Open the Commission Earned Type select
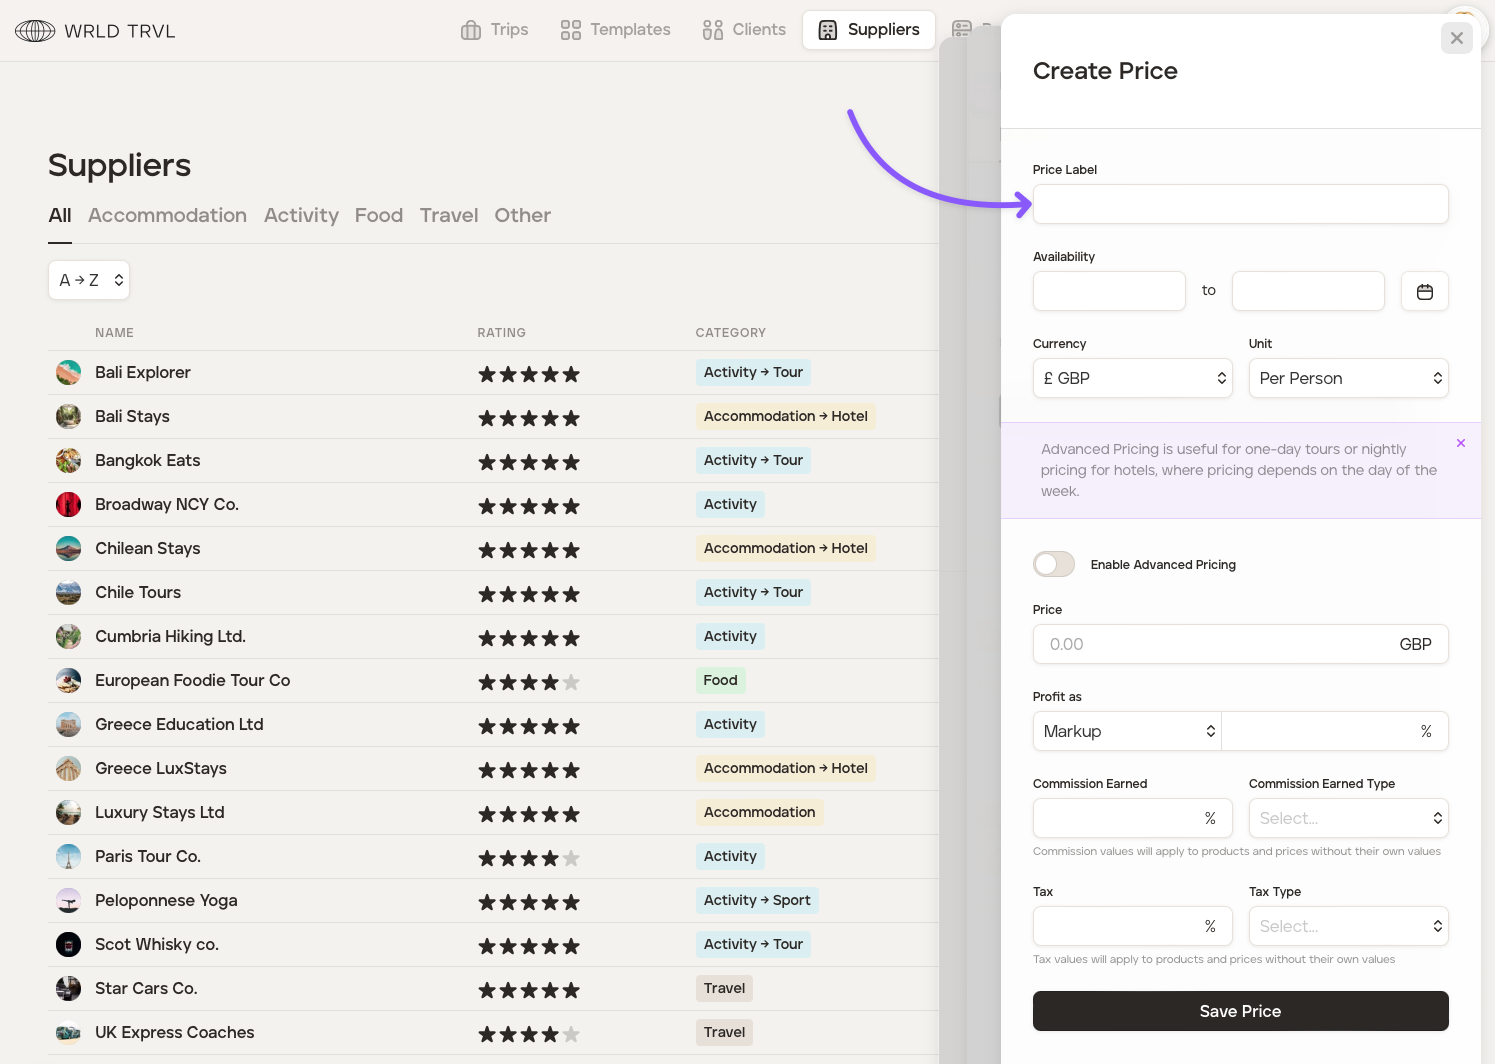1495x1064 pixels. 1348,818
